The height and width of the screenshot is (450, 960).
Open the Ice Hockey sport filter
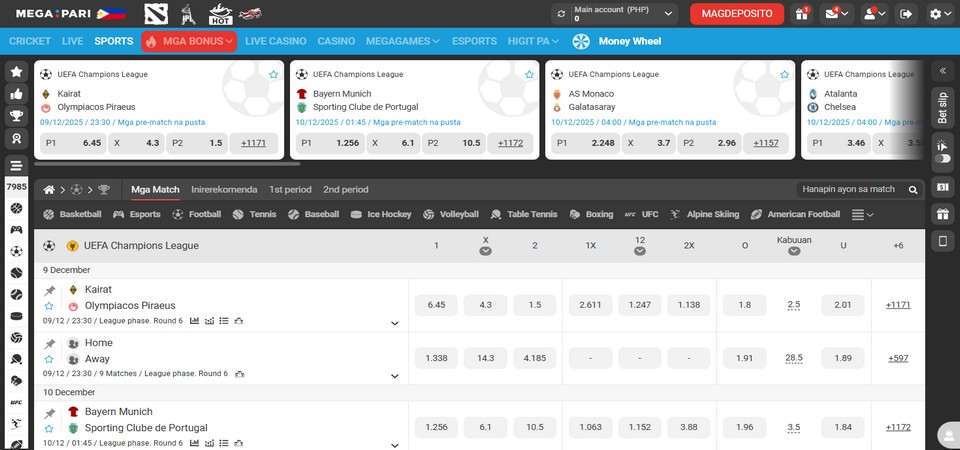click(381, 214)
